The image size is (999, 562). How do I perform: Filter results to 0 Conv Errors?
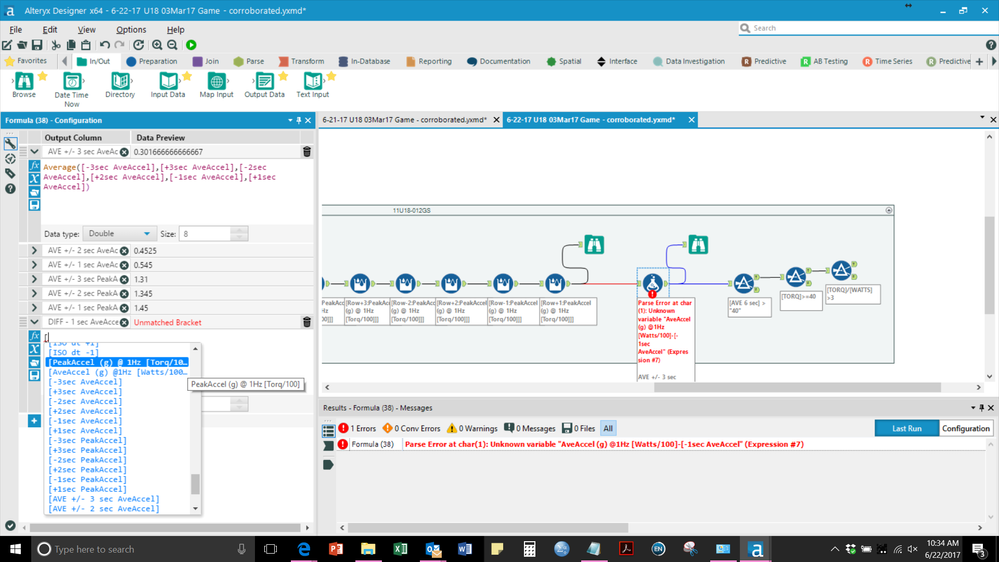point(411,428)
